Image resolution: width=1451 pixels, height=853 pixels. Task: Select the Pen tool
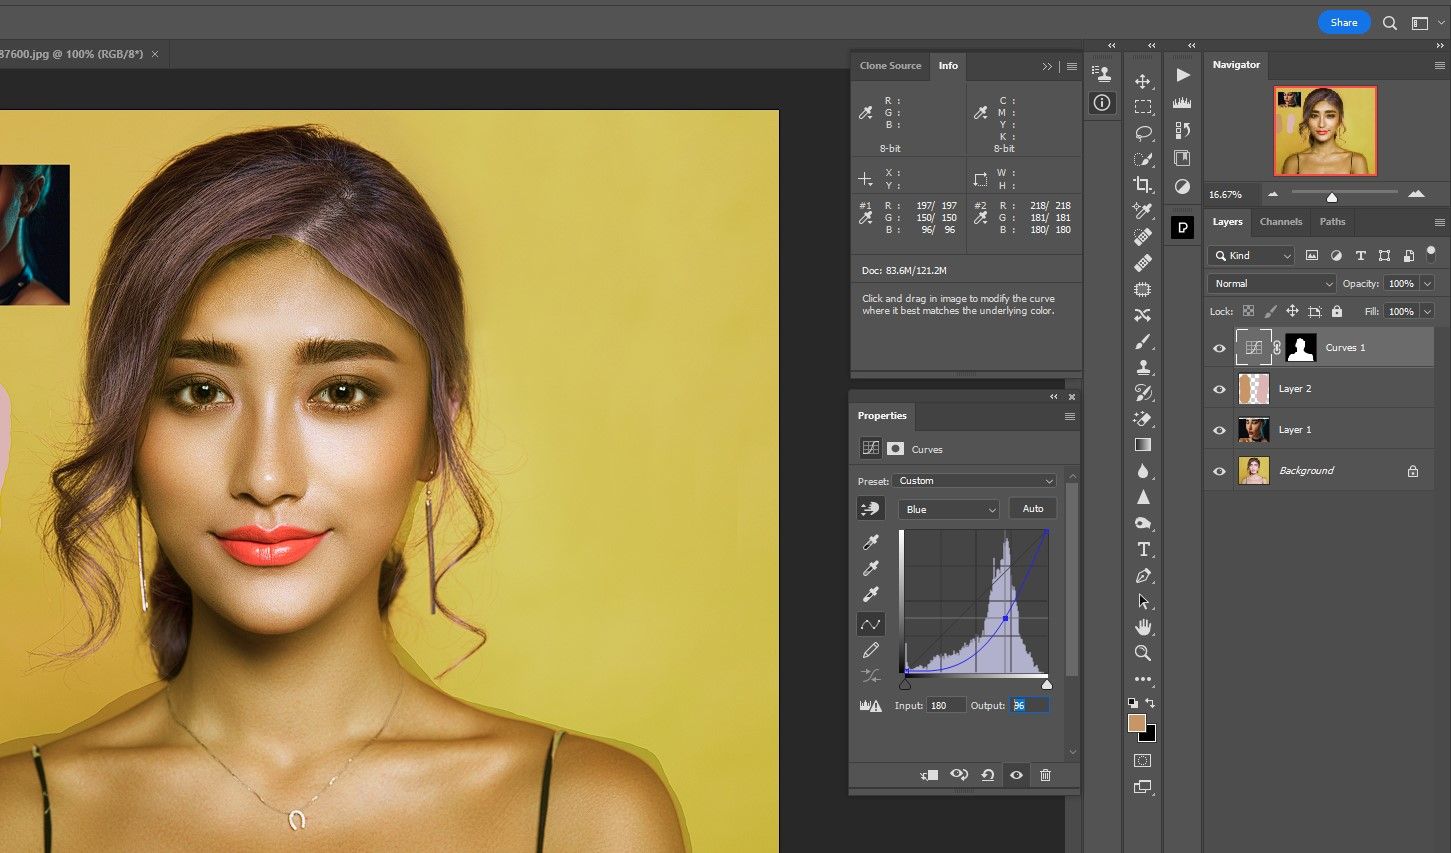pos(1143,575)
